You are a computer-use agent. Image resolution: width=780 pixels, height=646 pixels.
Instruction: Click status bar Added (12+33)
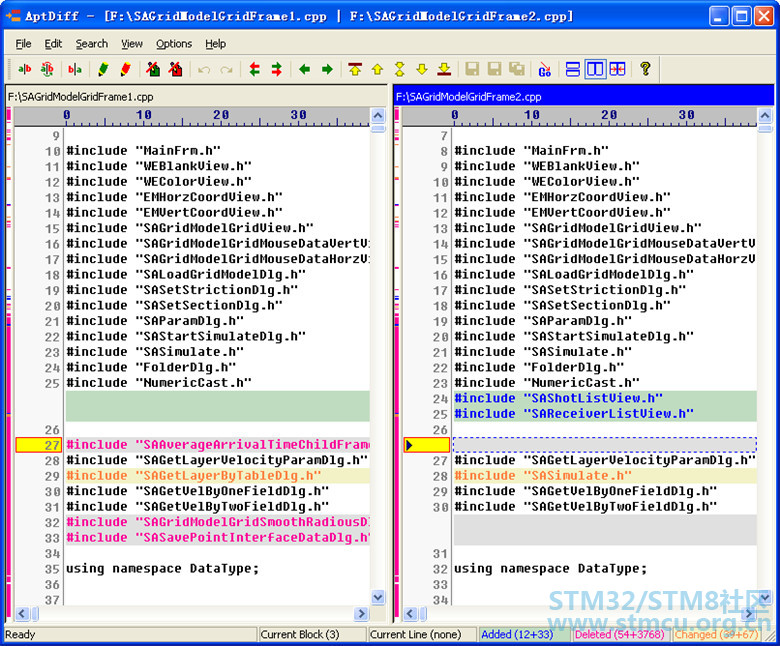524,635
